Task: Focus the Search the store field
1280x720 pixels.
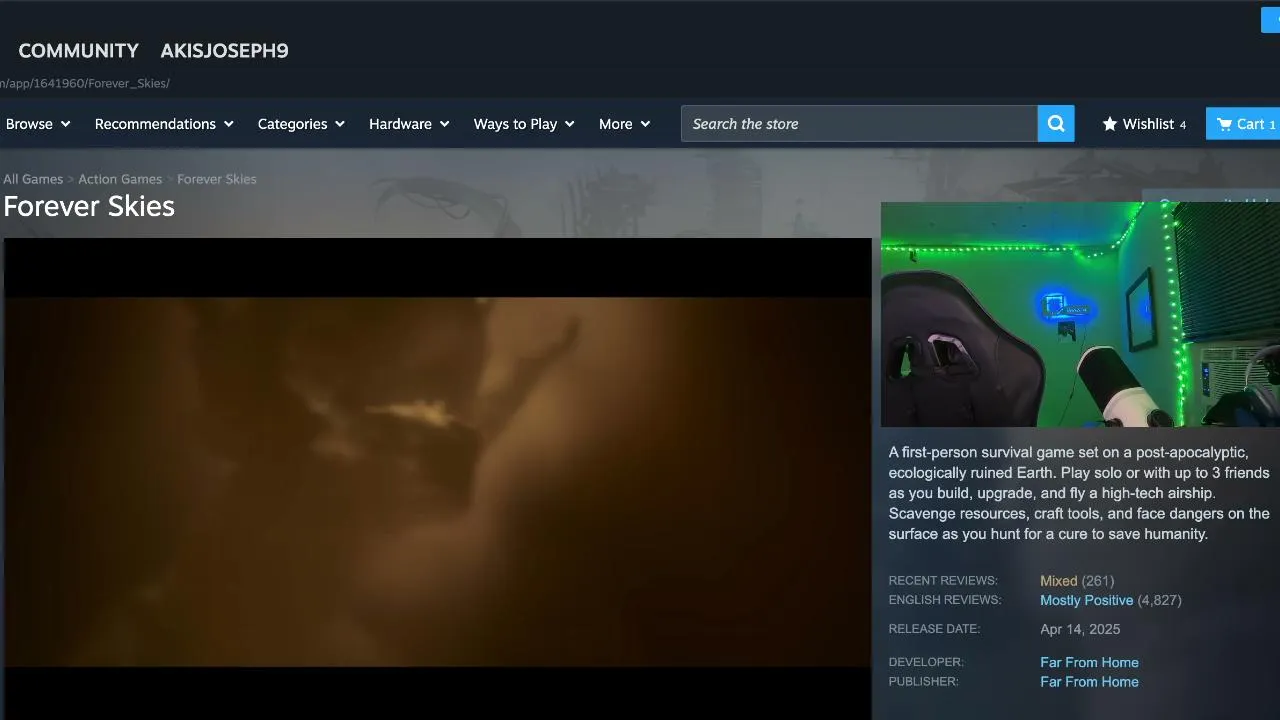Action: (859, 124)
